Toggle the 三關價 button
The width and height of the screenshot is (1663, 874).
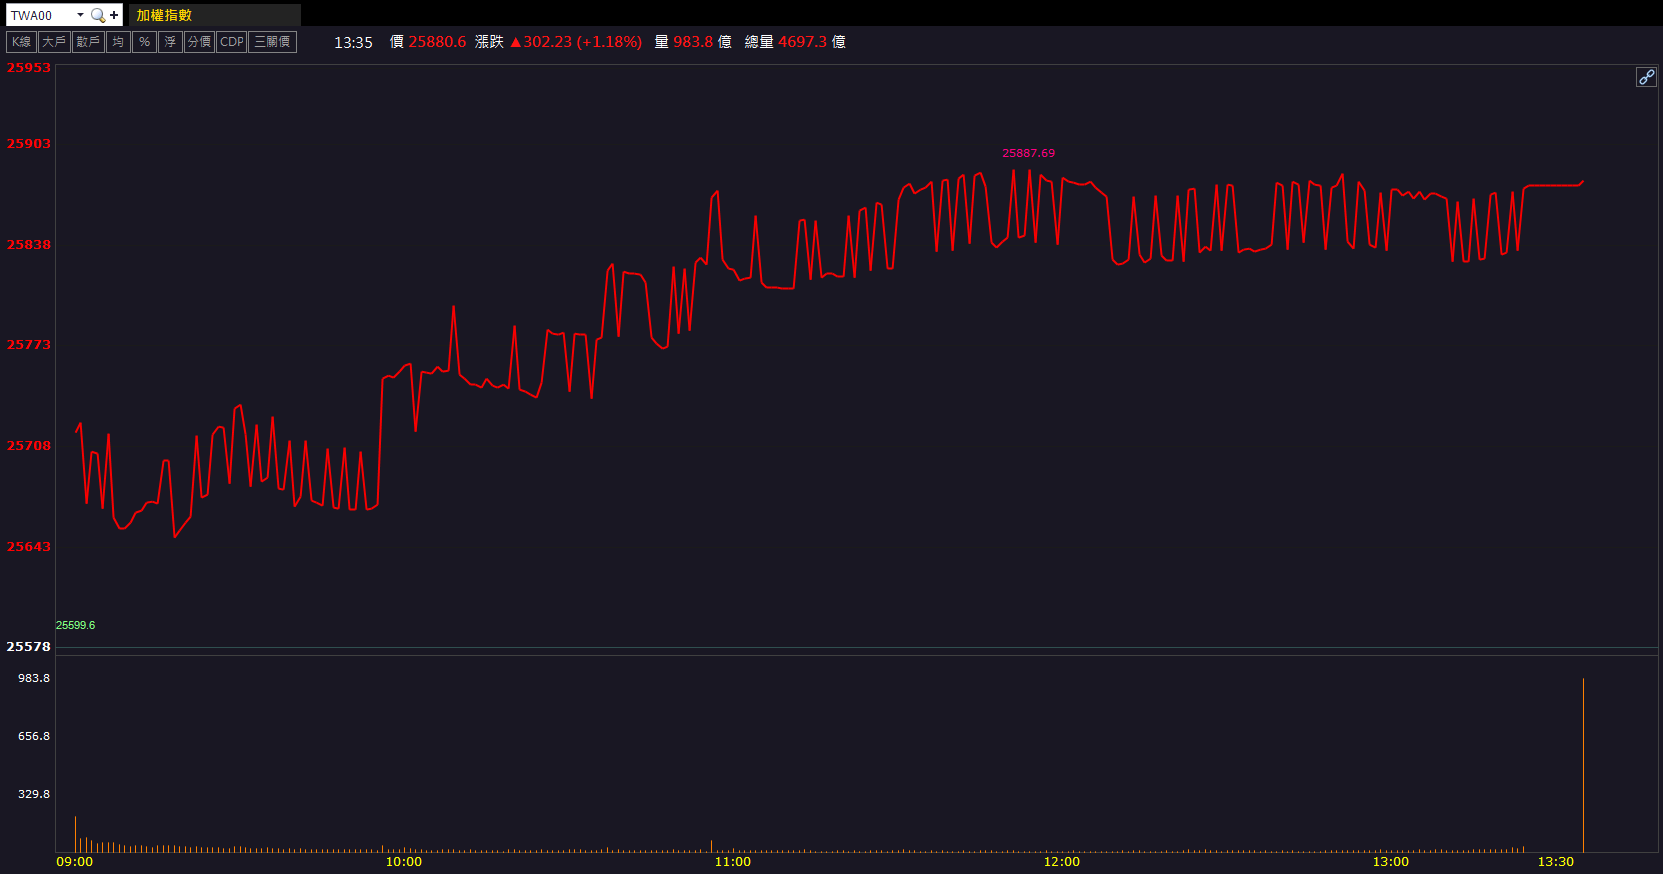click(272, 42)
